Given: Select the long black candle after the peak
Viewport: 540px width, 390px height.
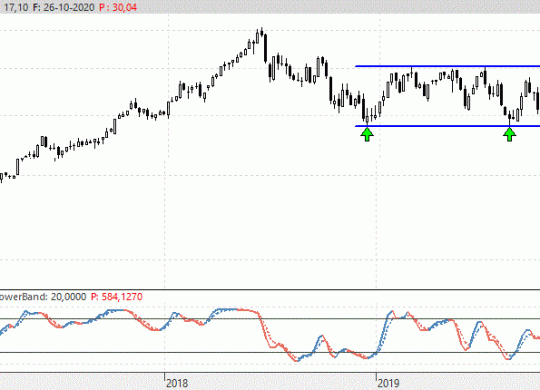Looking at the screenshot, I should [x=266, y=49].
